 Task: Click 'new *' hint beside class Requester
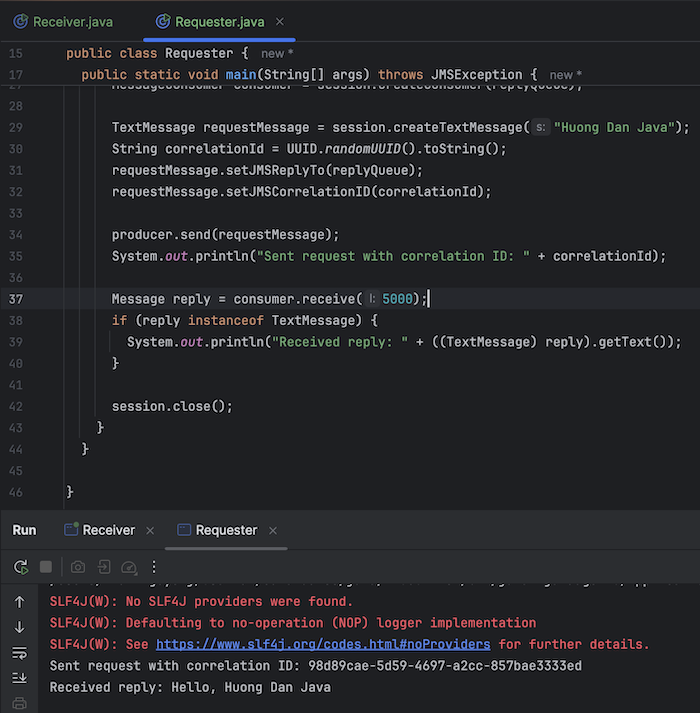pyautogui.click(x=277, y=54)
